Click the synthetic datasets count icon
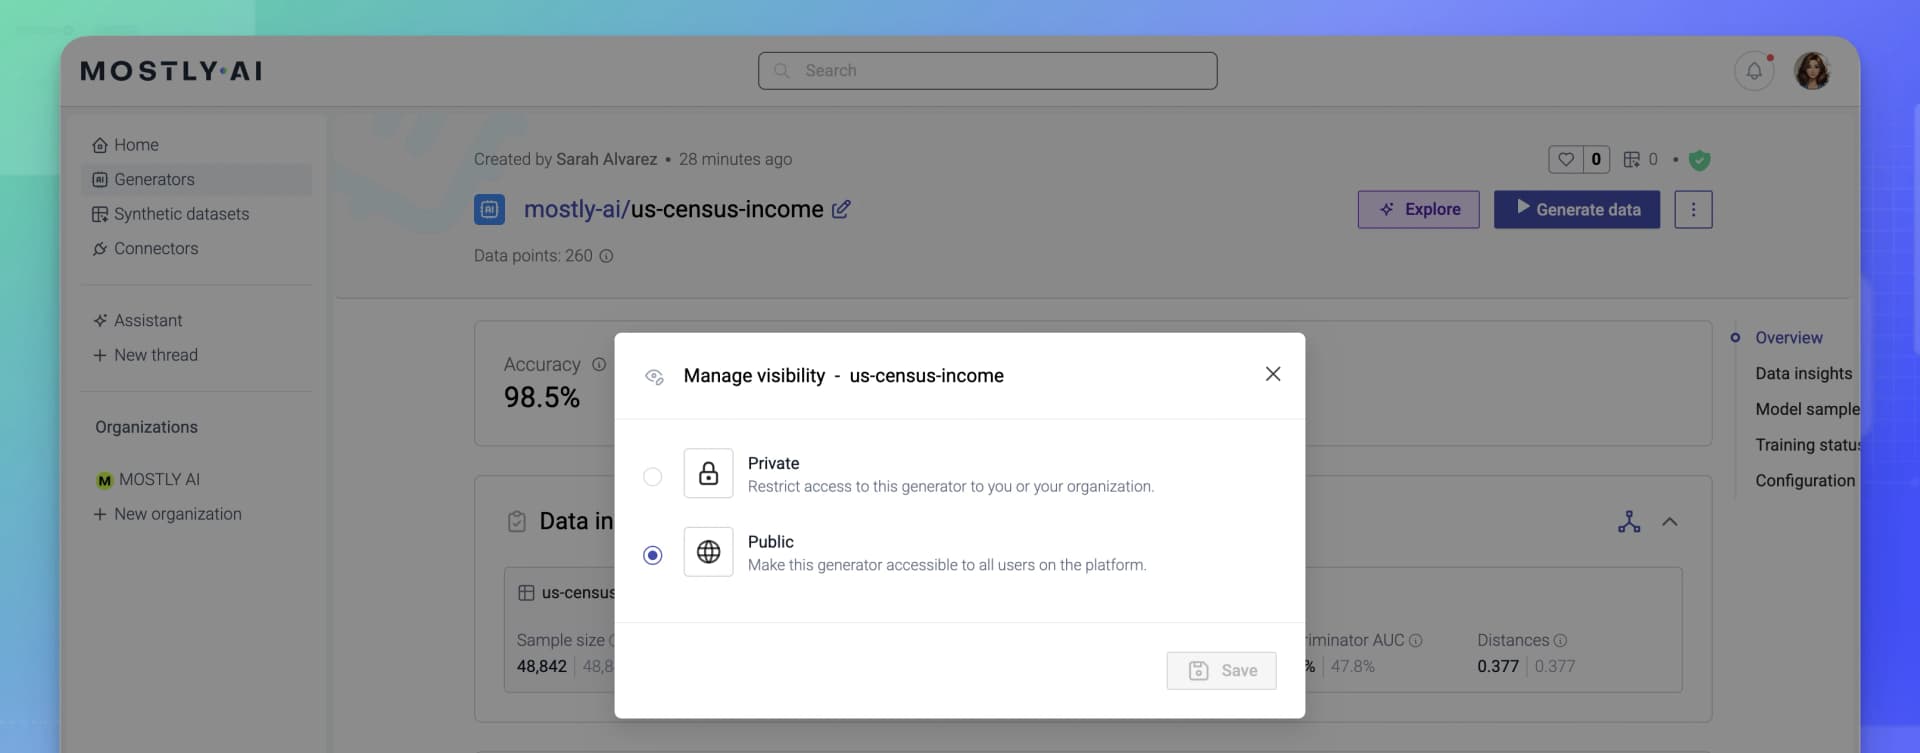 (x=1631, y=159)
